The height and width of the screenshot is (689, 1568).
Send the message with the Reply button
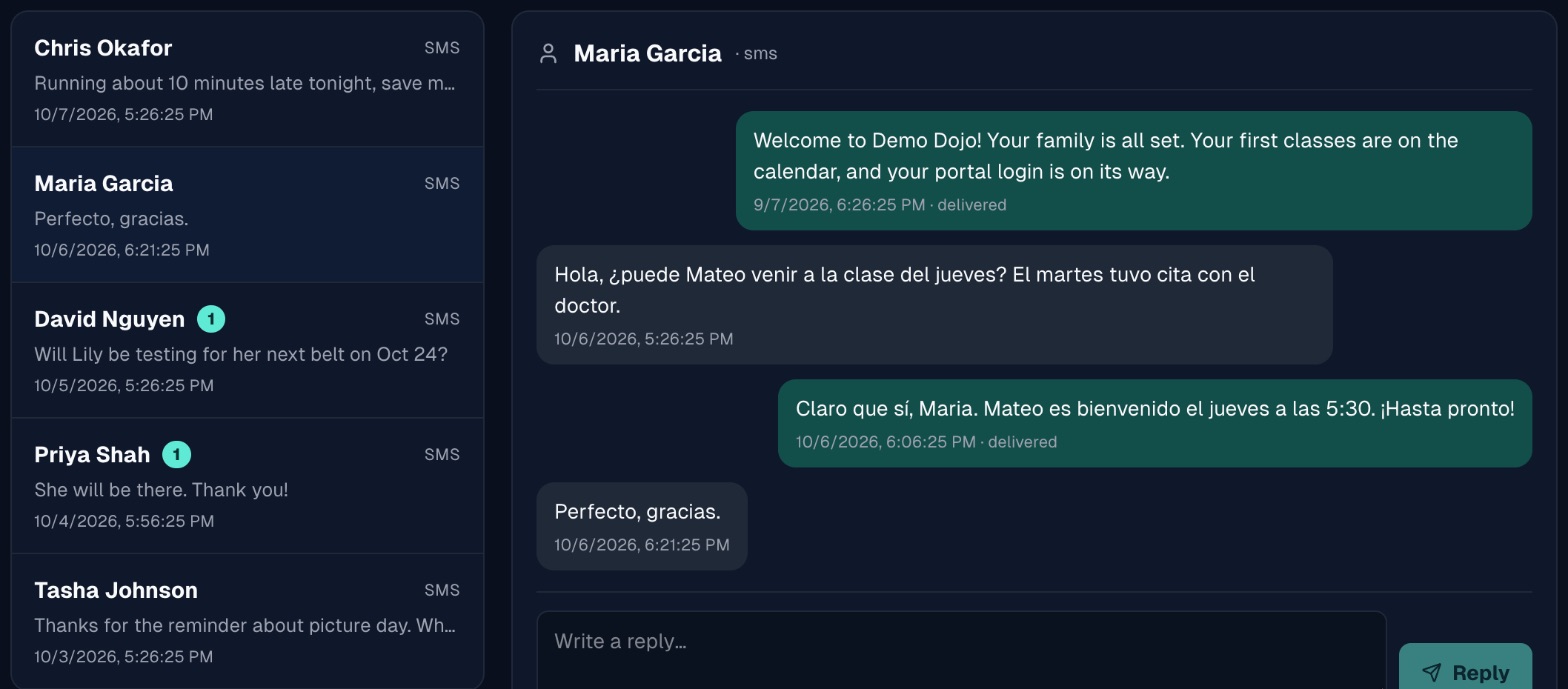(1465, 666)
